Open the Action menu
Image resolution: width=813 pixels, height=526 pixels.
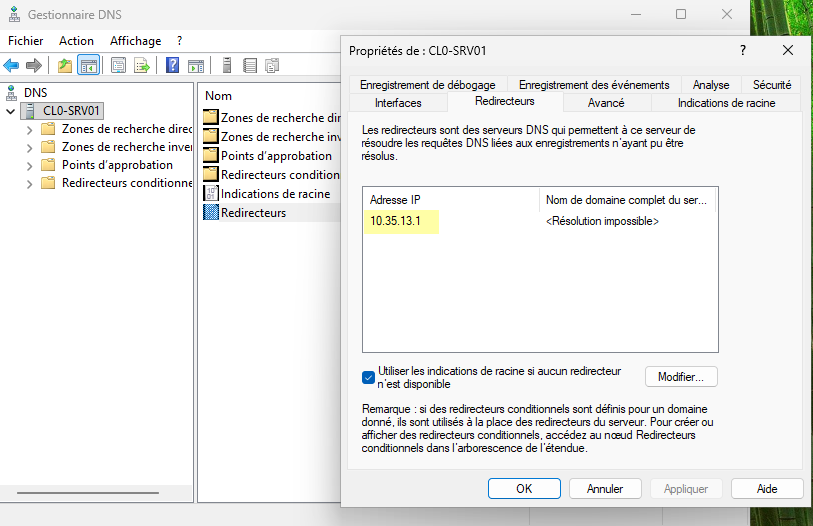(76, 41)
